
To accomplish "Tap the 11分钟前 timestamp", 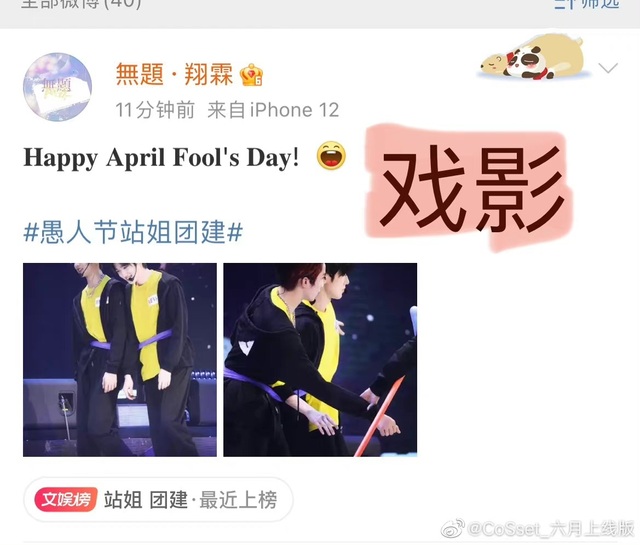I will [155, 110].
